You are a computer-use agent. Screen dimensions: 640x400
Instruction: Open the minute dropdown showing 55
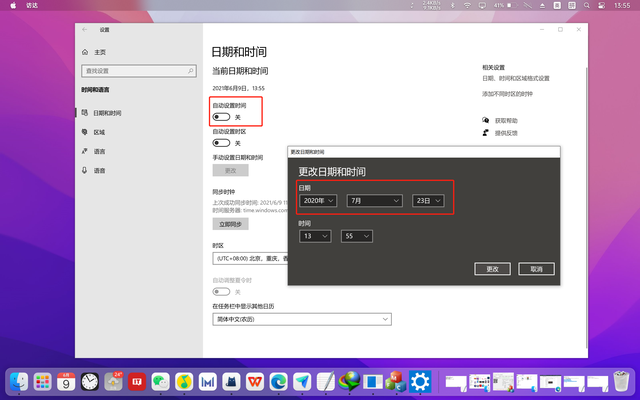click(x=357, y=236)
